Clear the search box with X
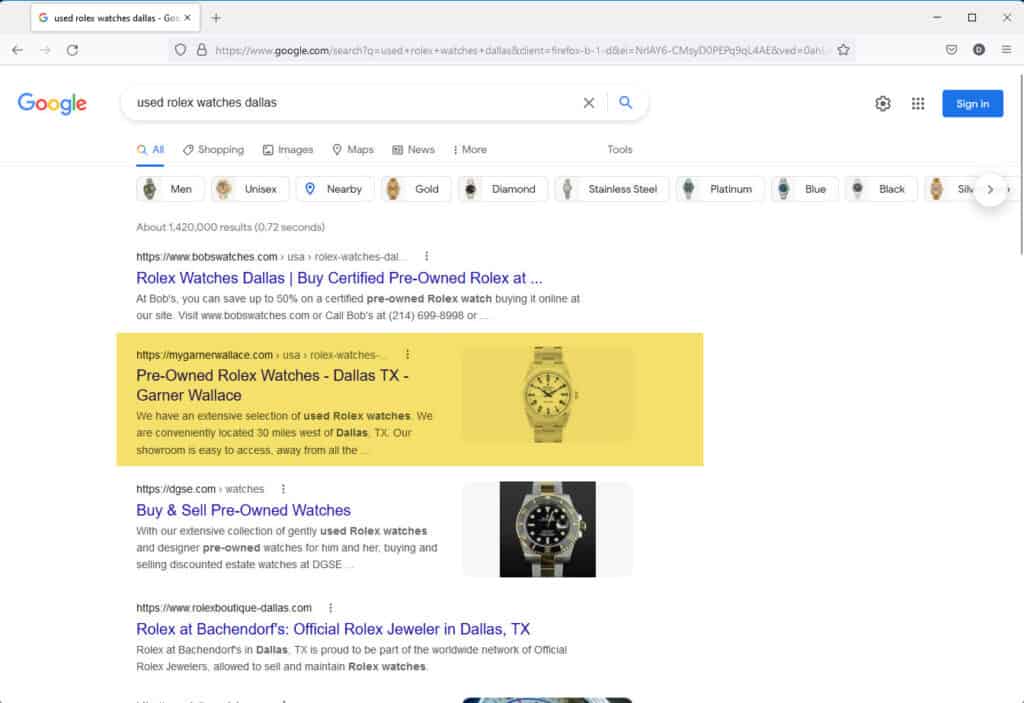 click(x=588, y=103)
